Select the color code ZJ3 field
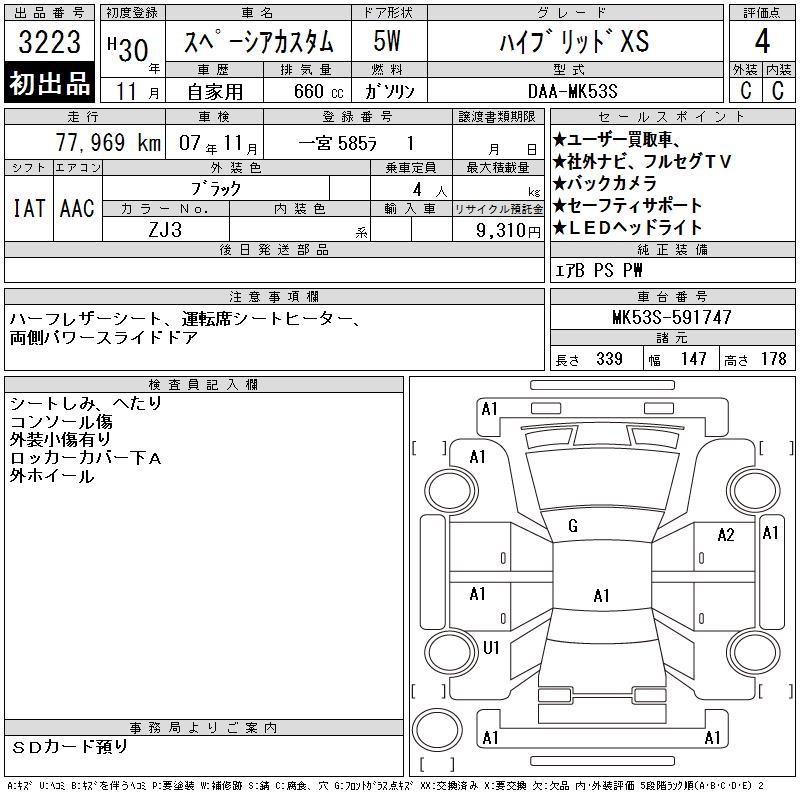The image size is (800, 800). click(166, 231)
